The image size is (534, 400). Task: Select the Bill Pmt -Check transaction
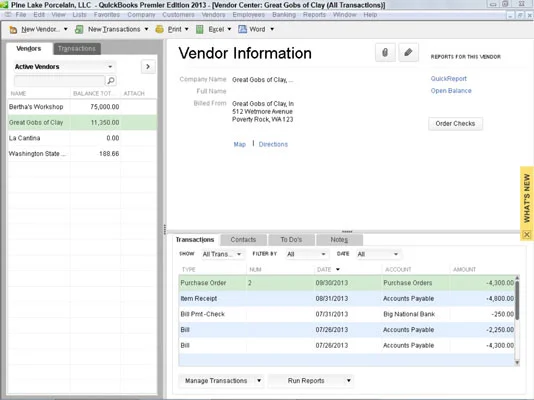(346, 314)
